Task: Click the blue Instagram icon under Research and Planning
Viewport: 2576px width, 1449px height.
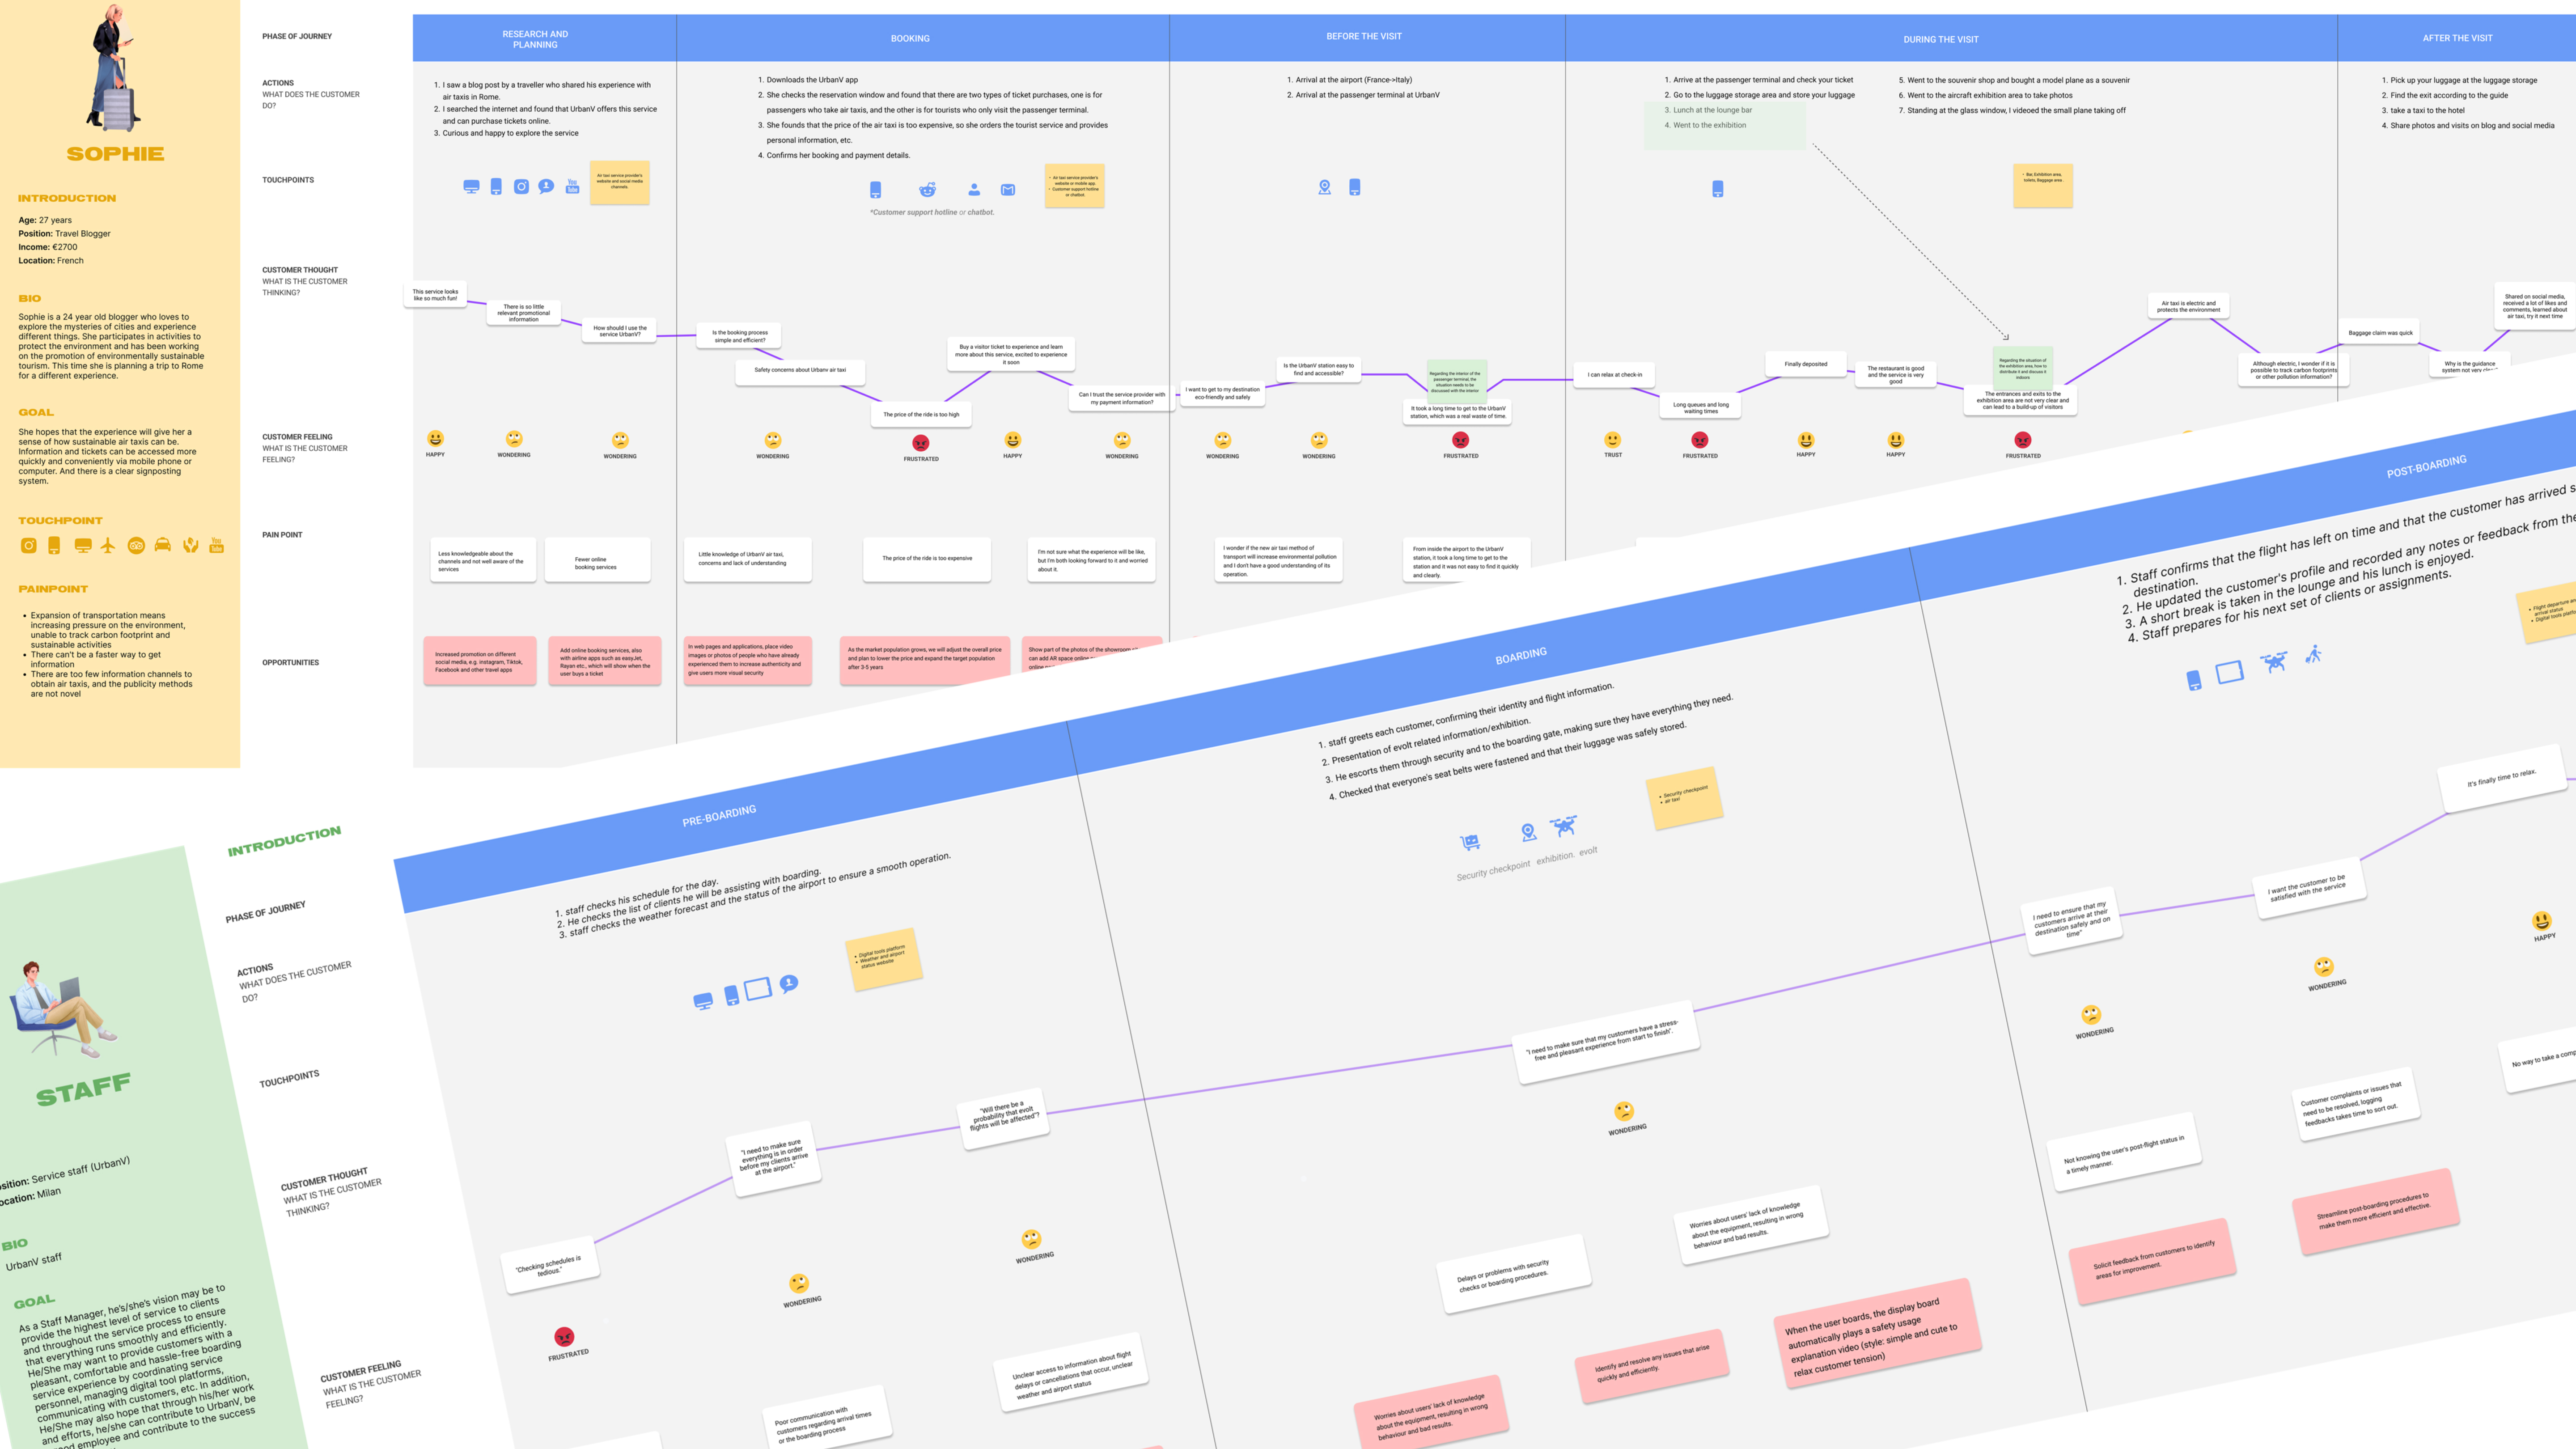Action: coord(521,187)
